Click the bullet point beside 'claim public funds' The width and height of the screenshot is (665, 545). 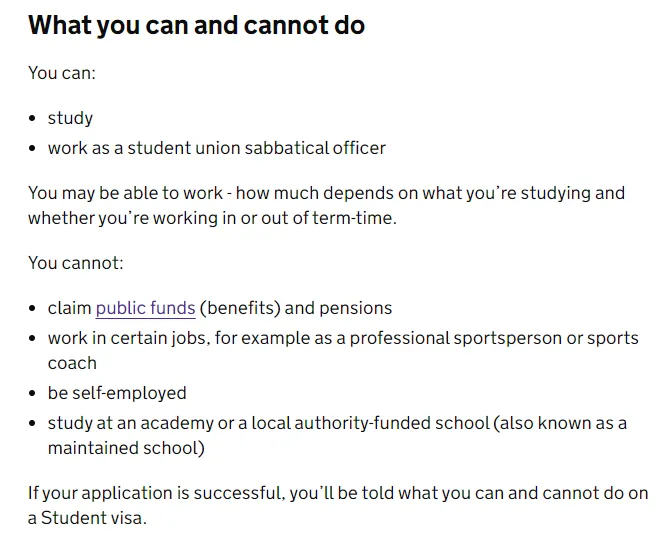pos(32,309)
